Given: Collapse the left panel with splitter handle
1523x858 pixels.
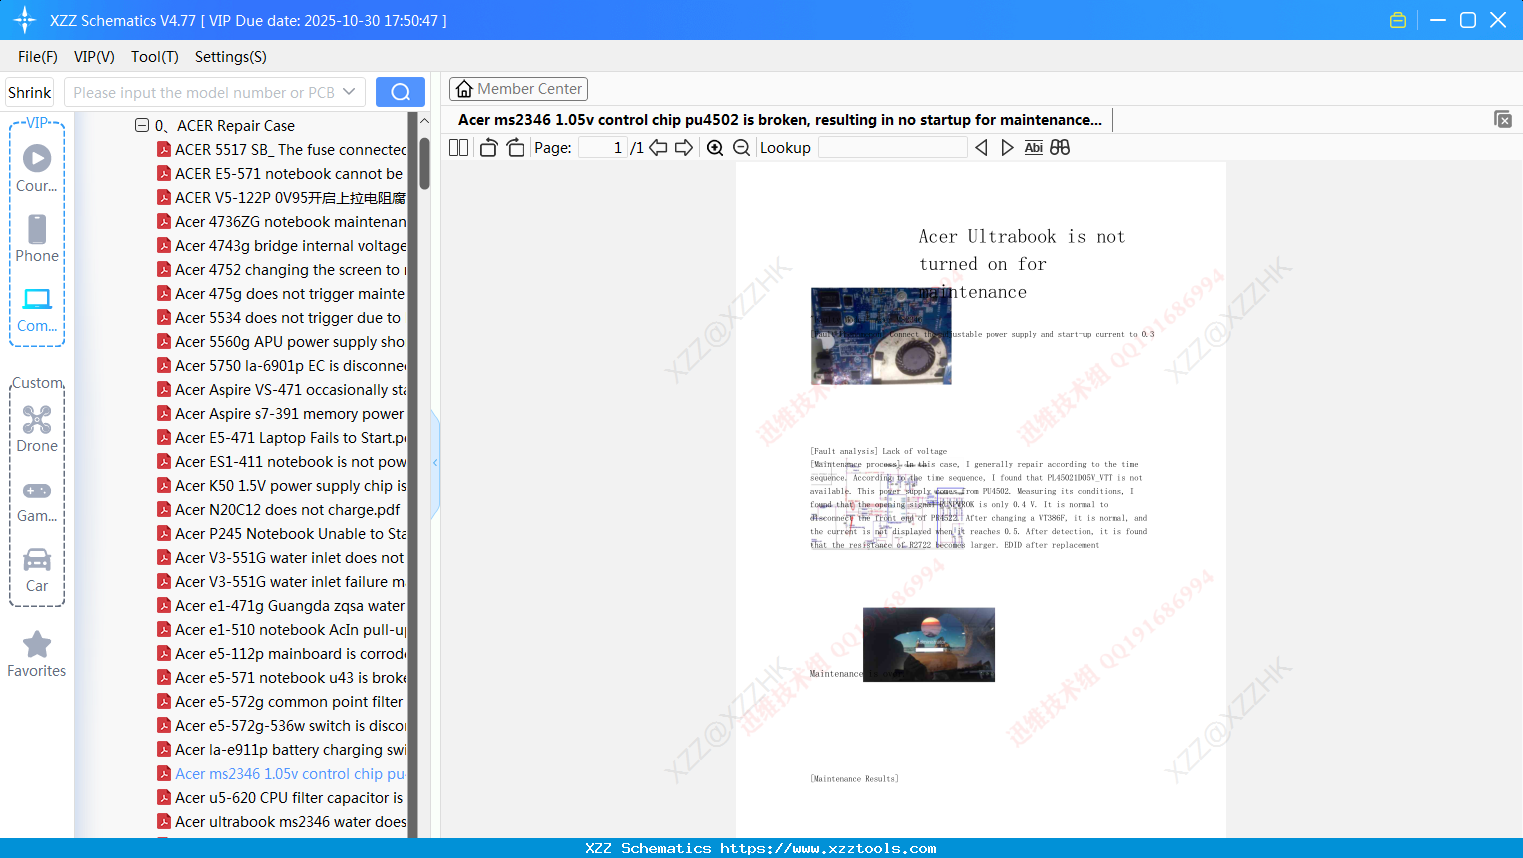Looking at the screenshot, I should coord(435,462).
